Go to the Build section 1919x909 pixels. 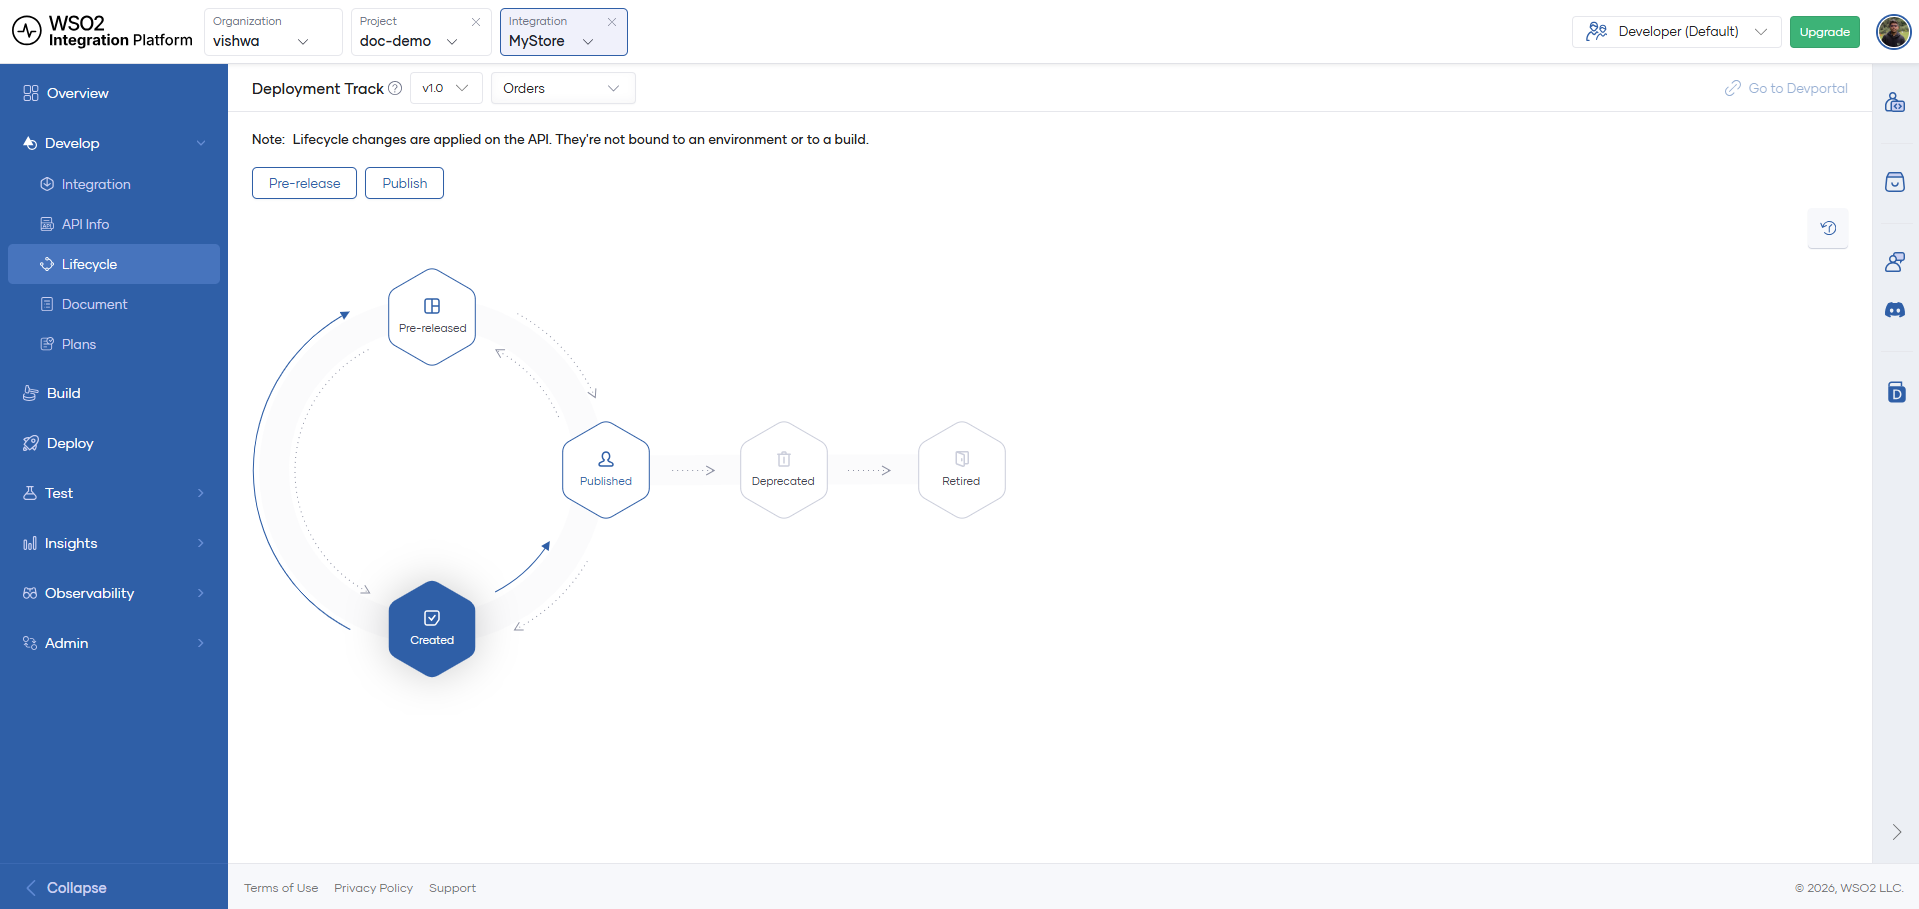point(114,393)
